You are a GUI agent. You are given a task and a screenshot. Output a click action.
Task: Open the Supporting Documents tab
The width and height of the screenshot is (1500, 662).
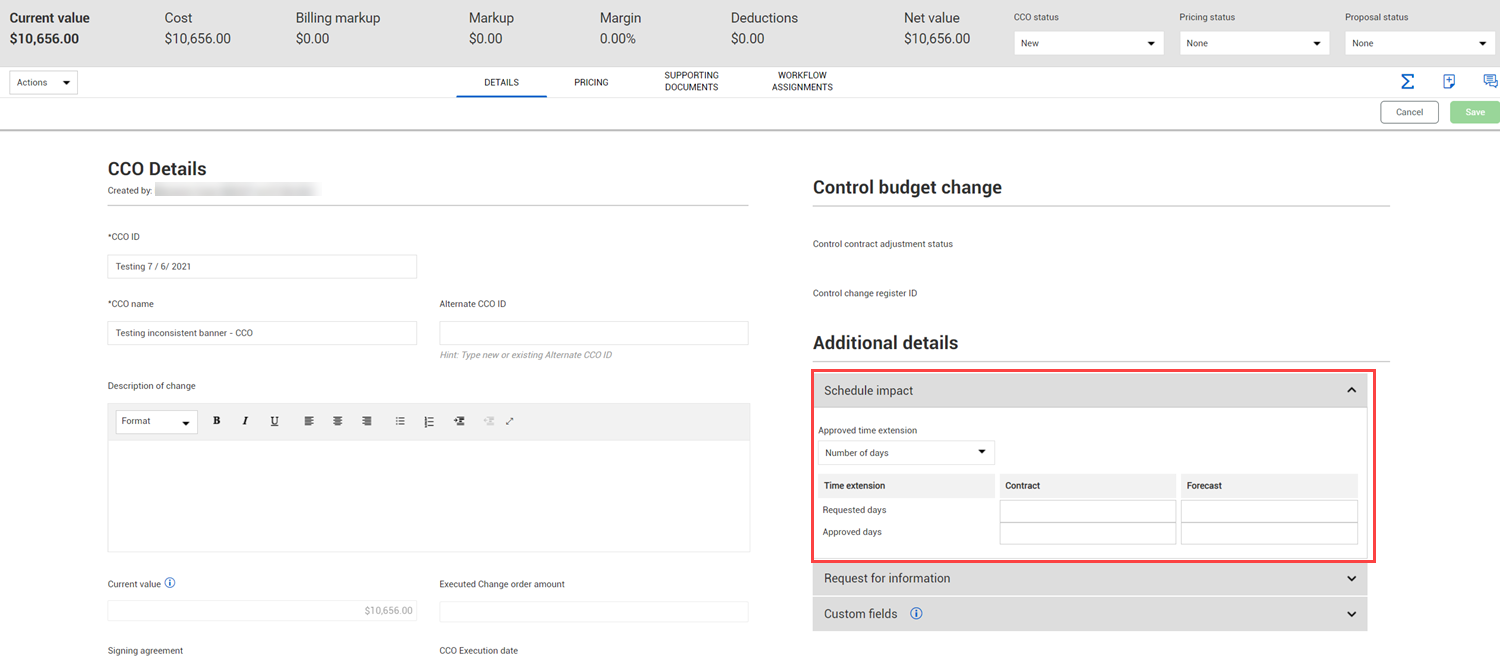coord(691,81)
